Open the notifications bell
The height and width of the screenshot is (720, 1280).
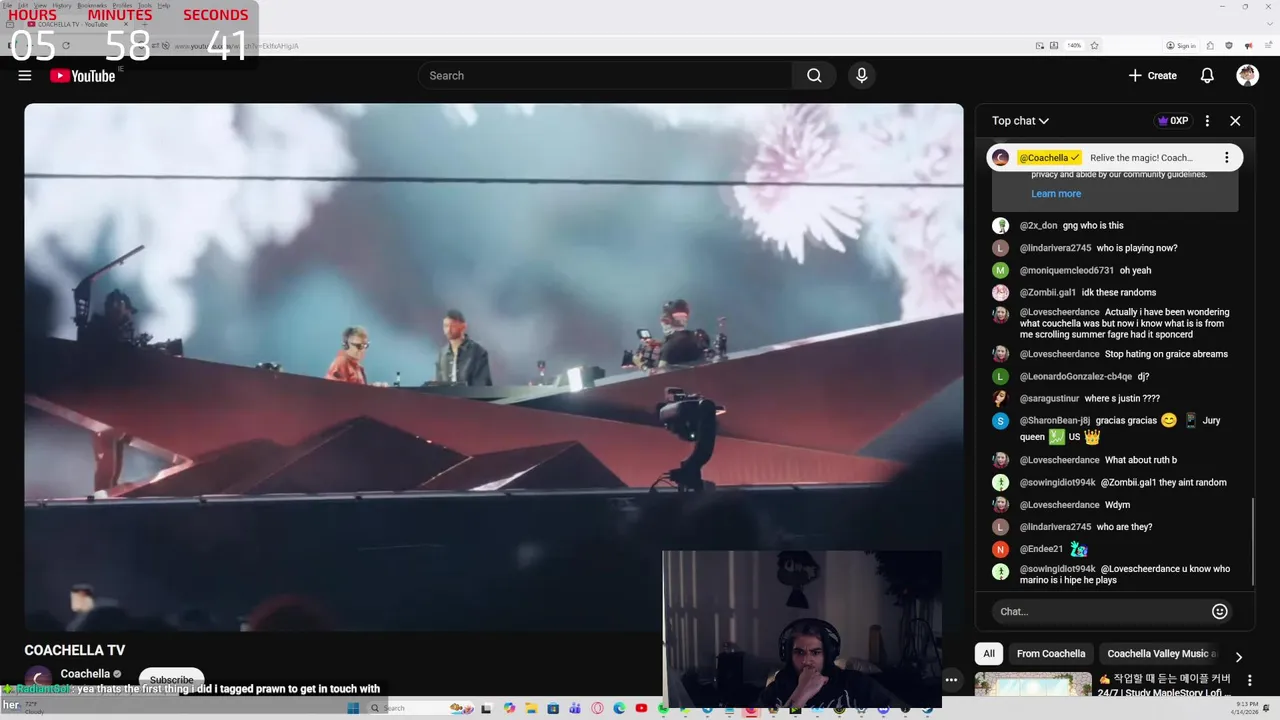coord(1207,76)
